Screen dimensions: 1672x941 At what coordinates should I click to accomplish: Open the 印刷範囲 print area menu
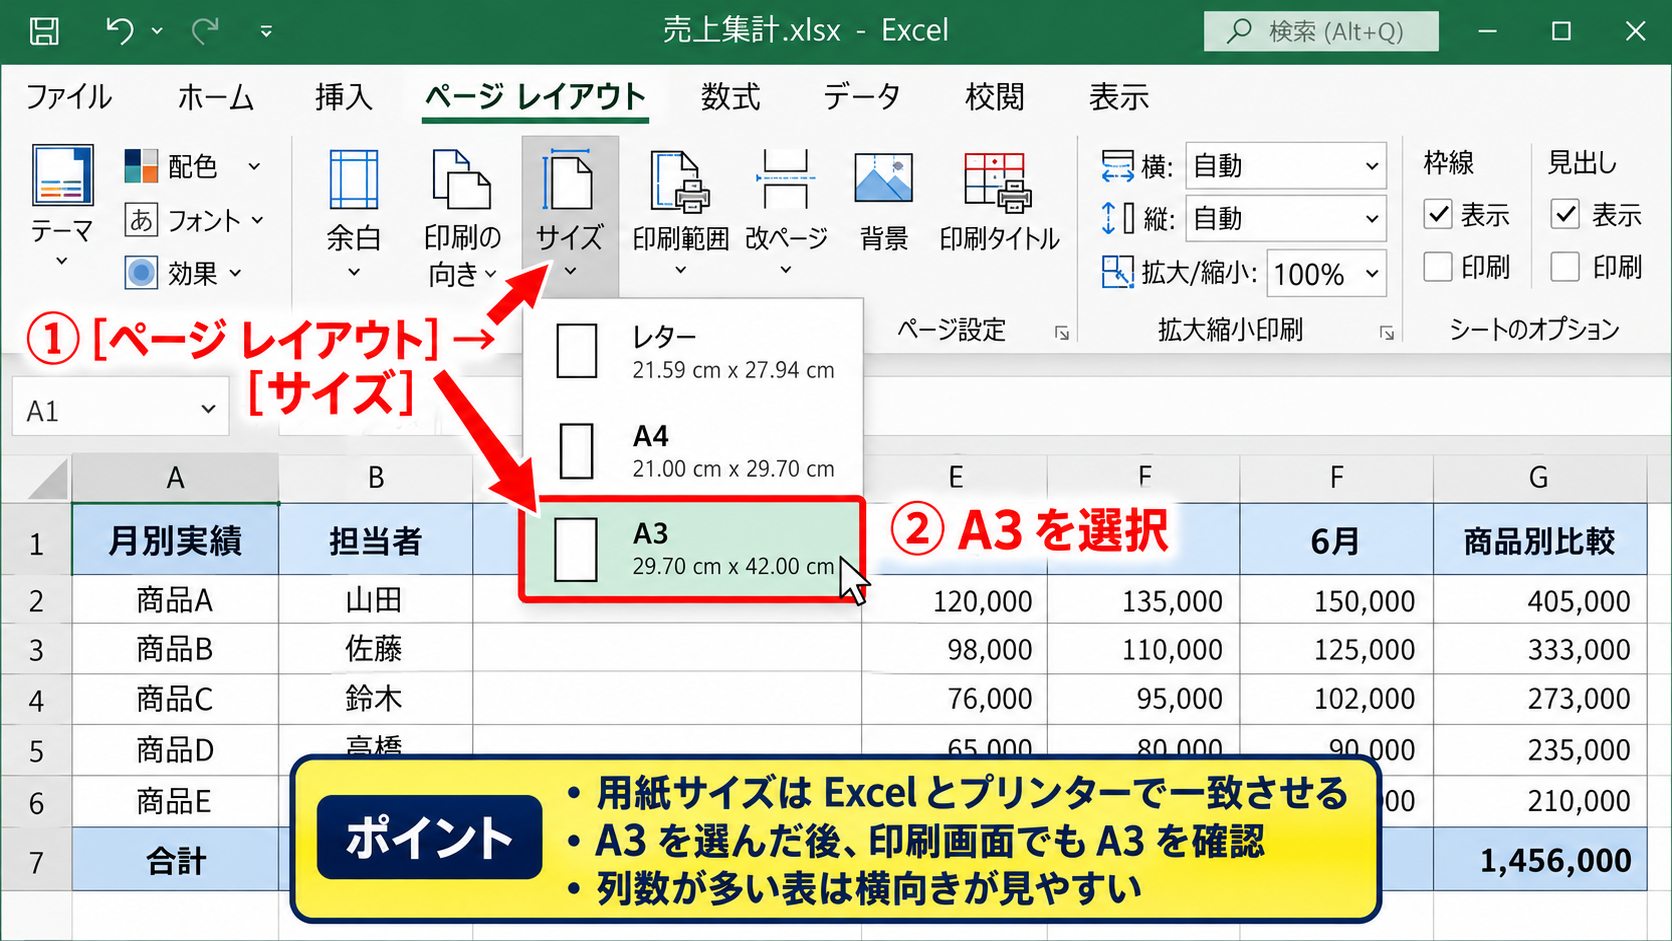[x=680, y=212]
